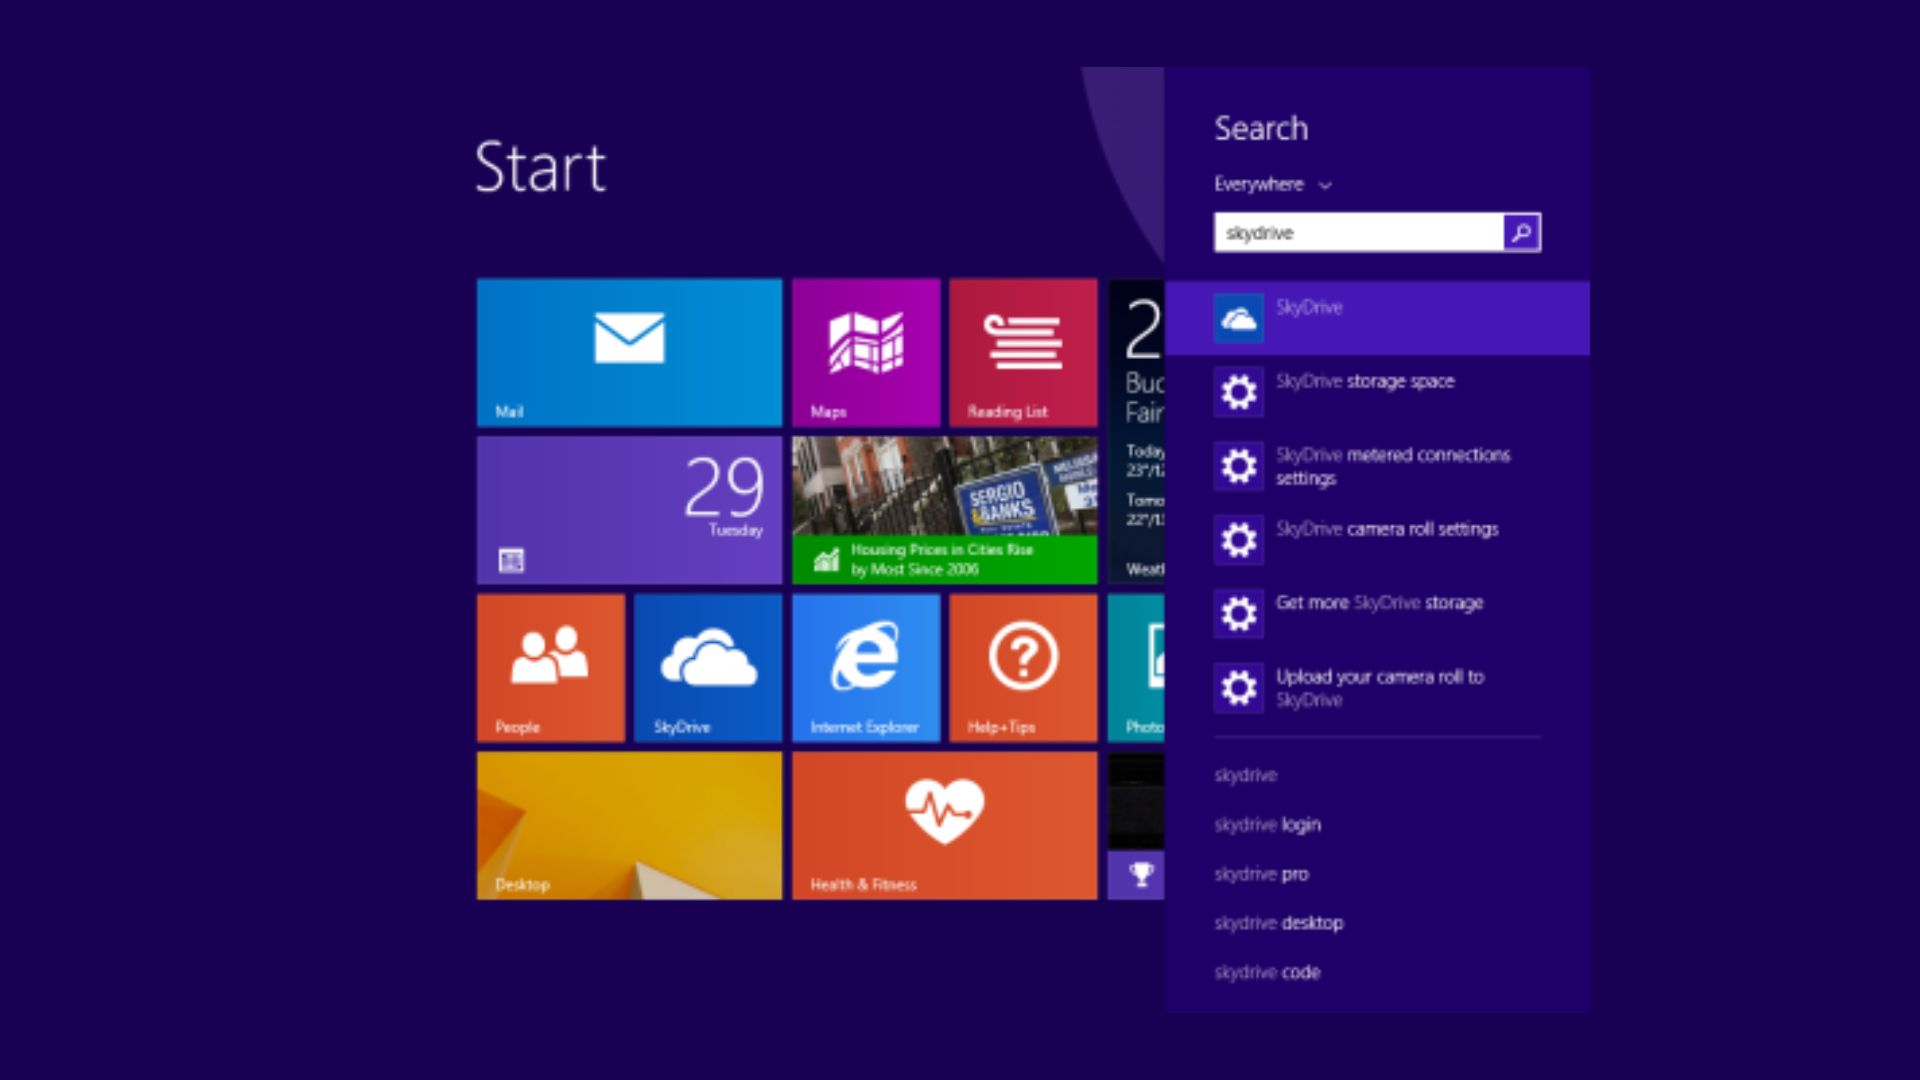Choose the 'skydrive pro' suggestion
This screenshot has width=1920, height=1080.
1261,874
